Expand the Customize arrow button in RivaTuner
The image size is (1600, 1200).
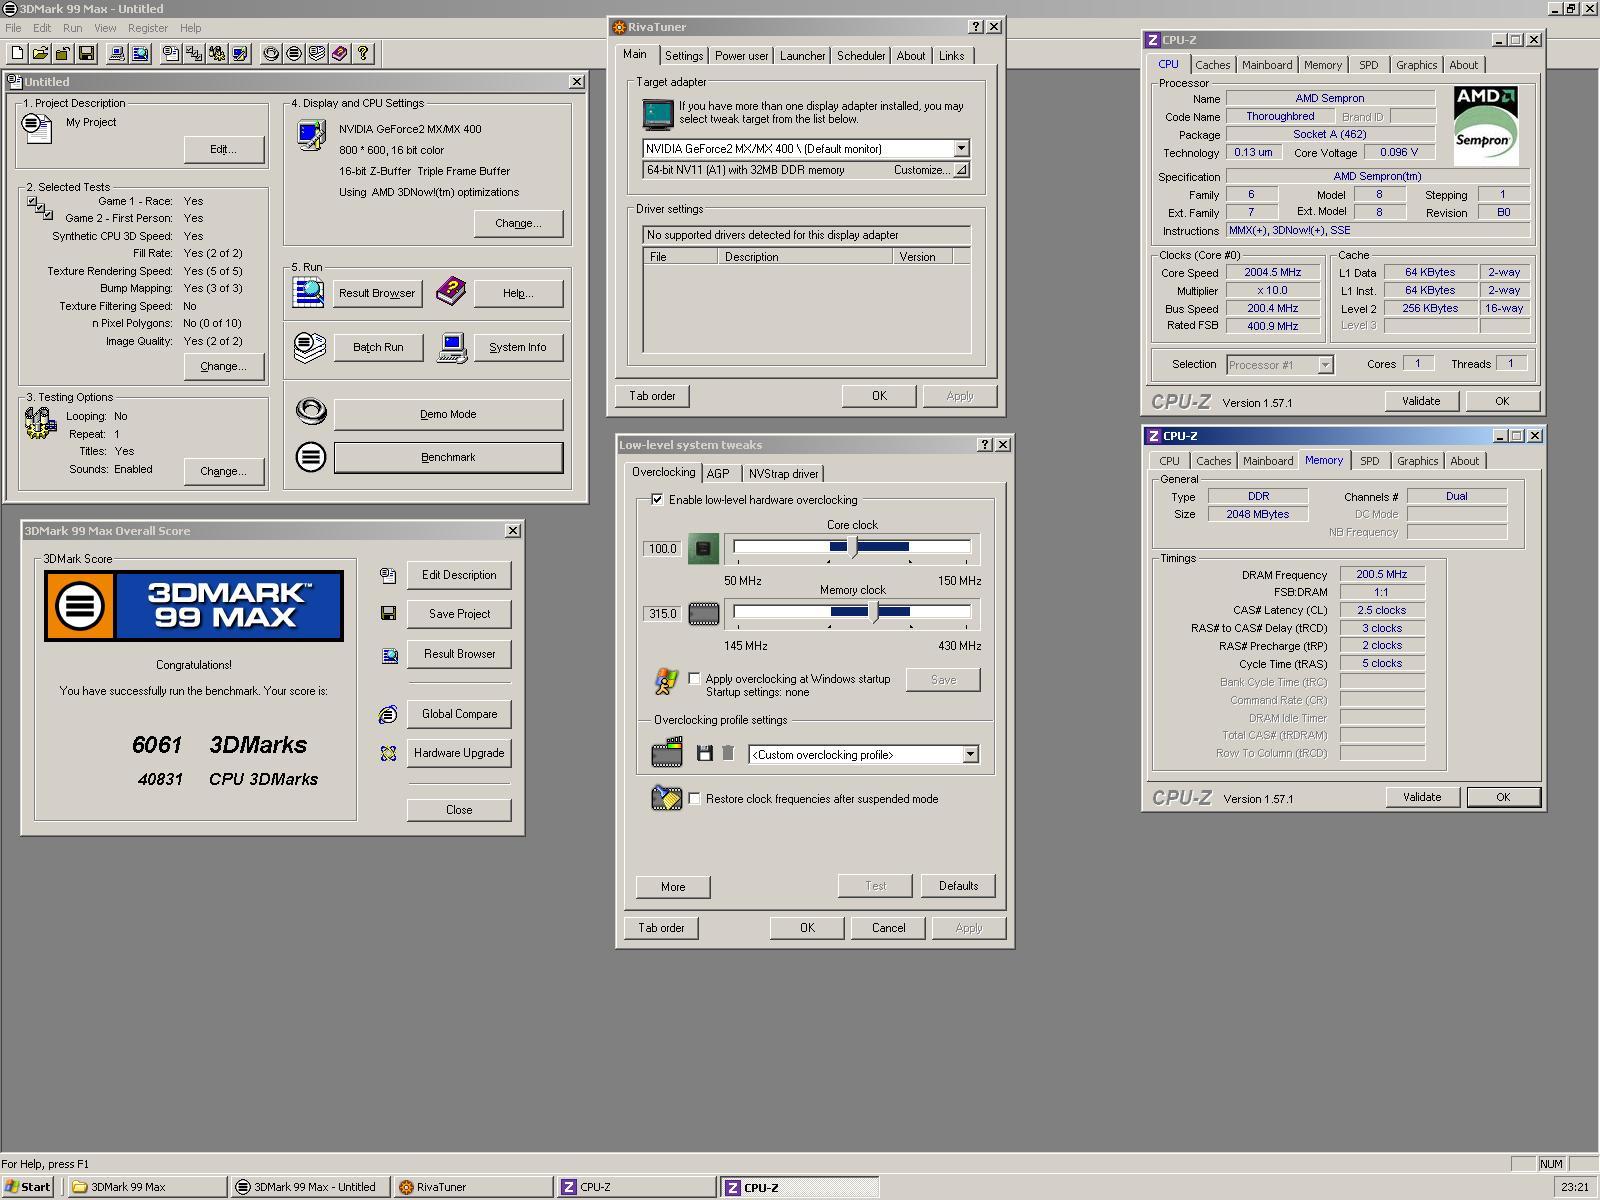961,170
